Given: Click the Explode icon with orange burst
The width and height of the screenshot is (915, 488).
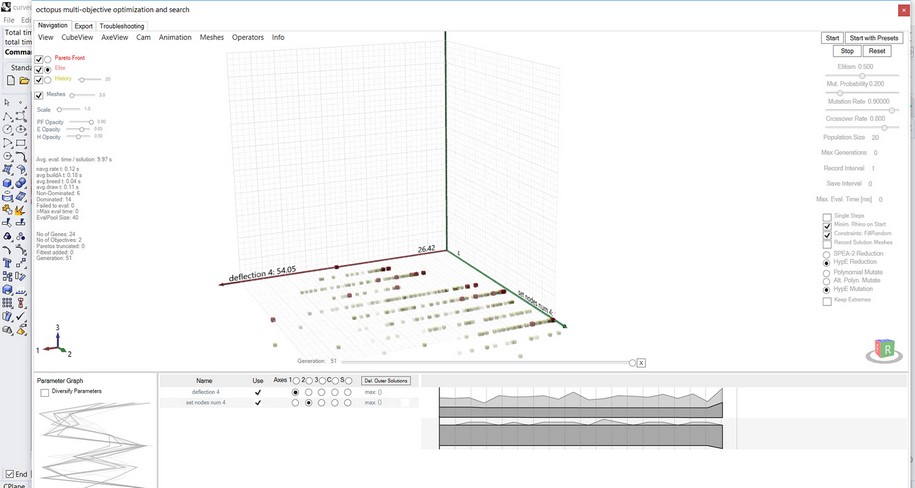Looking at the screenshot, I should 21,210.
